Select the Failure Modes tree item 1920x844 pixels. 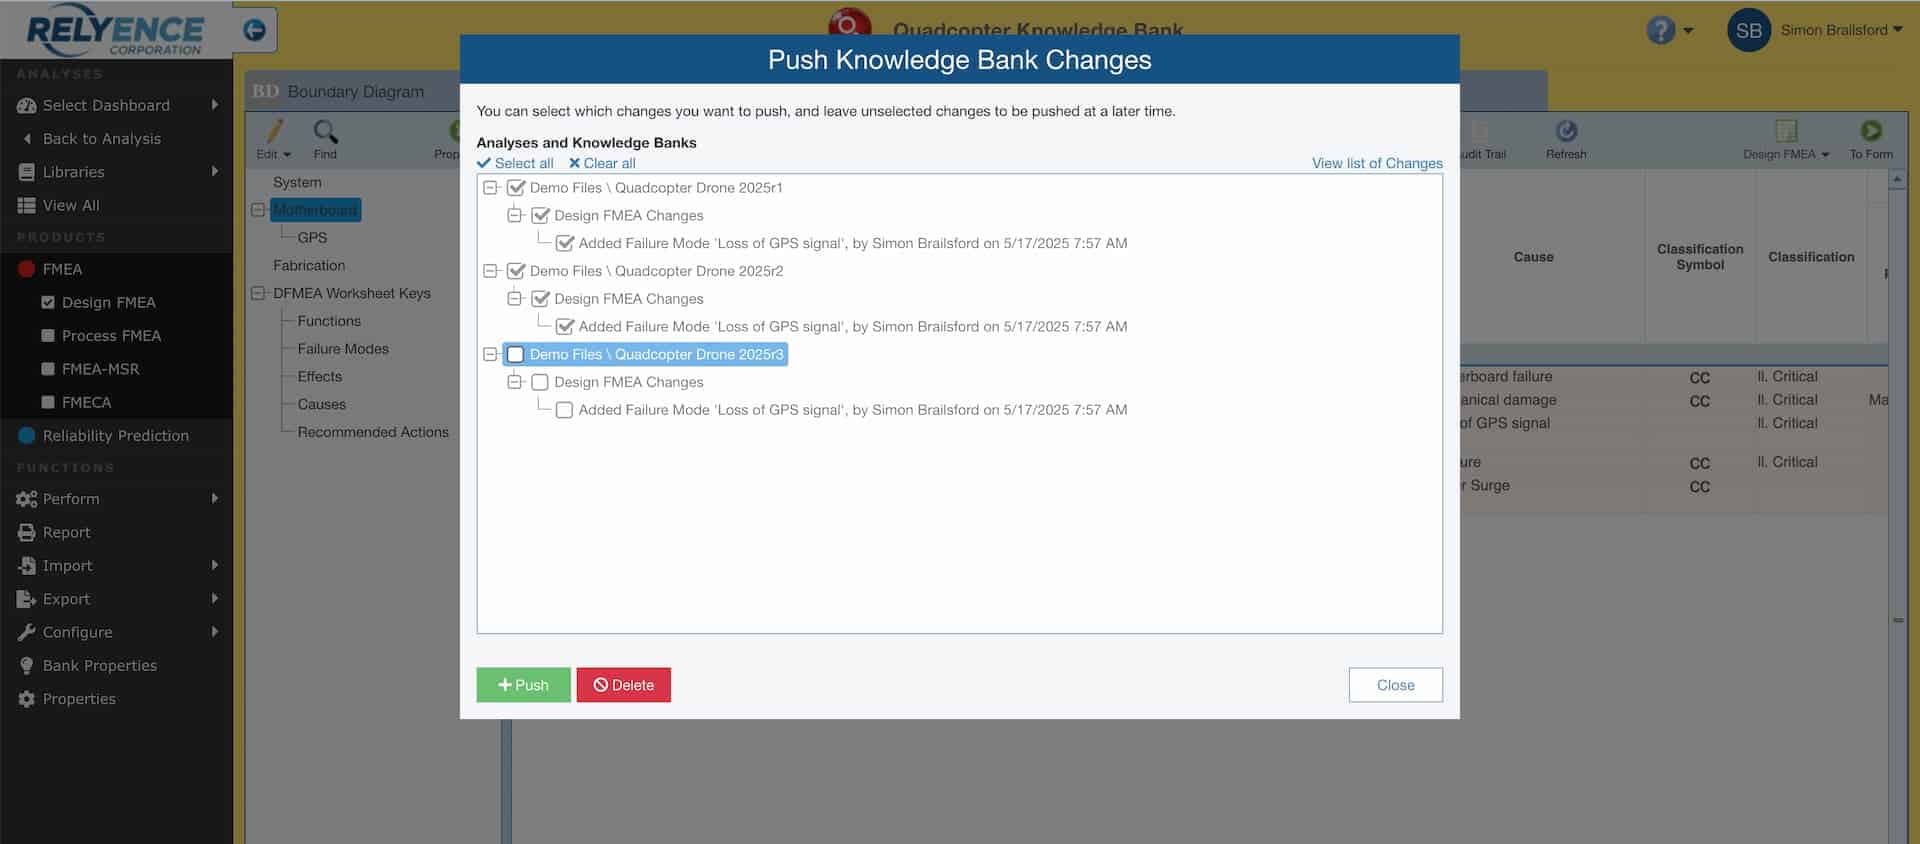[343, 349]
